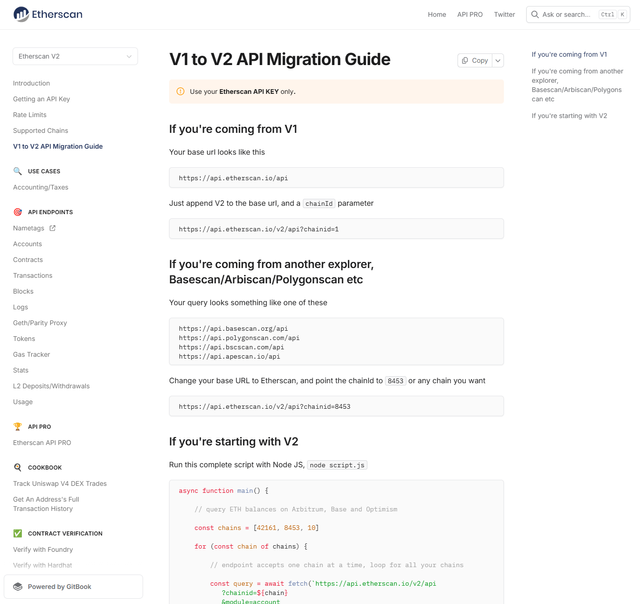Click the v2/api?chainid=8453 code block

(336, 406)
